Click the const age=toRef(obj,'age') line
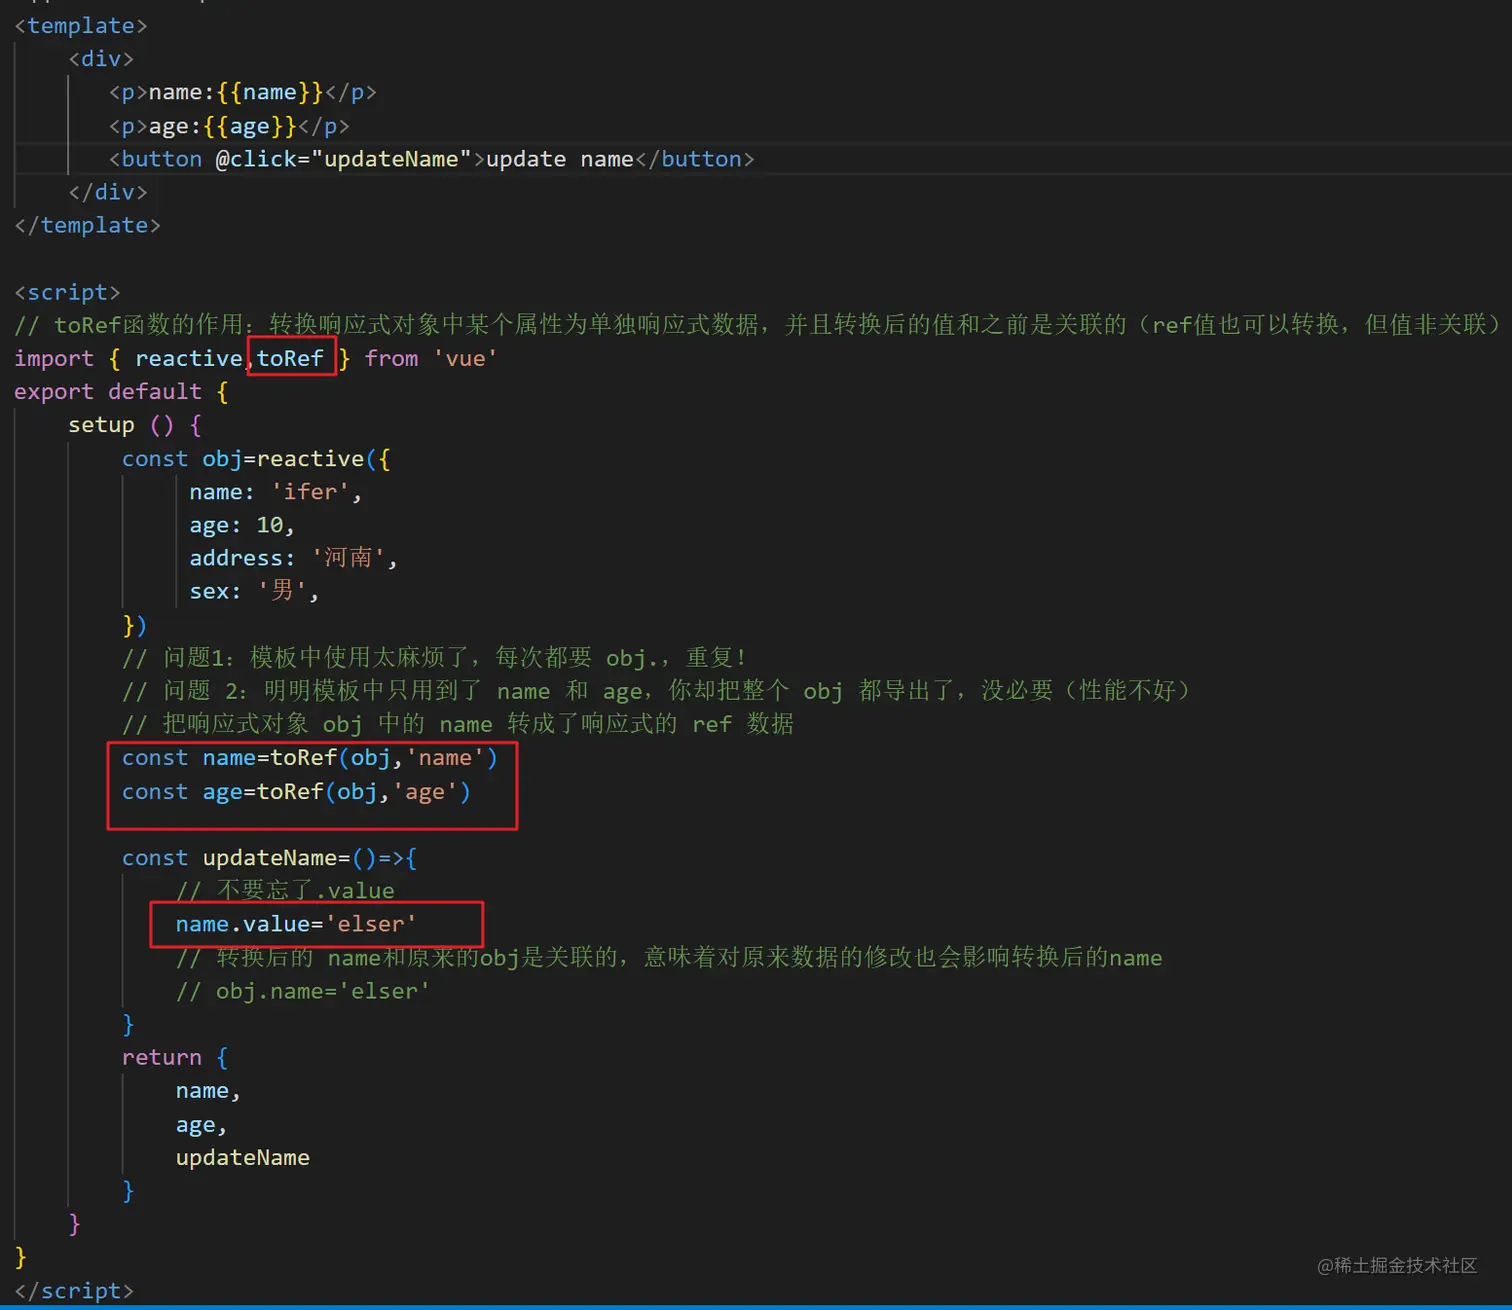 [296, 792]
